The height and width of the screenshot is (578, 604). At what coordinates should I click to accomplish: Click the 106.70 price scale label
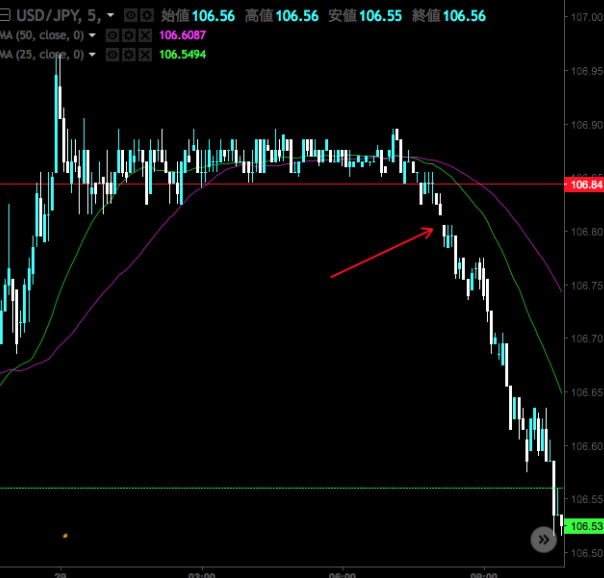click(587, 339)
